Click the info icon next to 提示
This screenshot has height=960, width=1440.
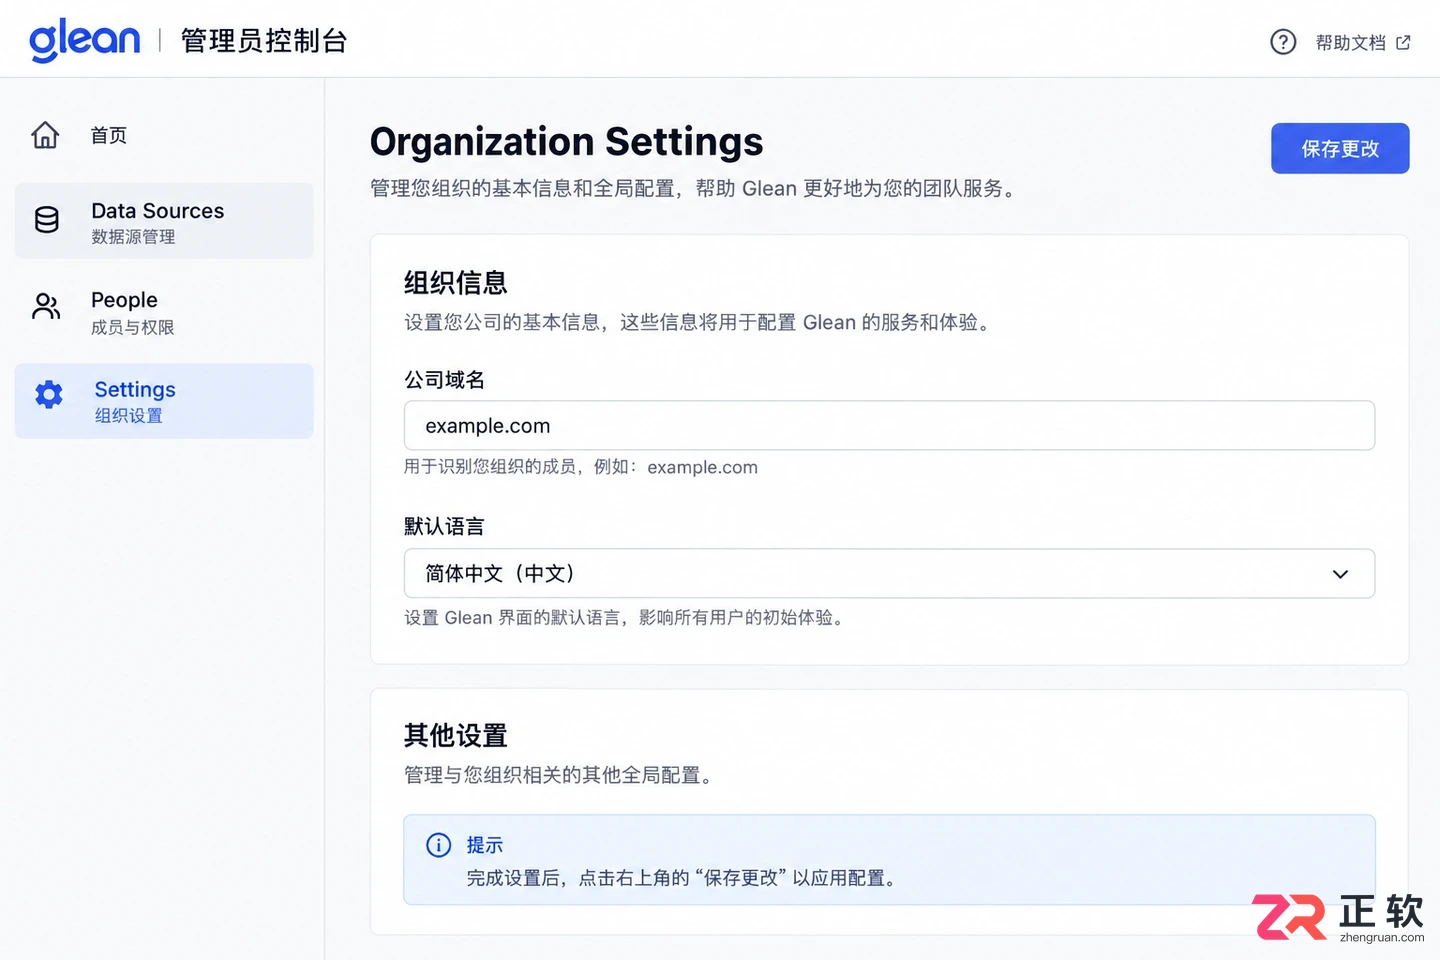tap(439, 845)
